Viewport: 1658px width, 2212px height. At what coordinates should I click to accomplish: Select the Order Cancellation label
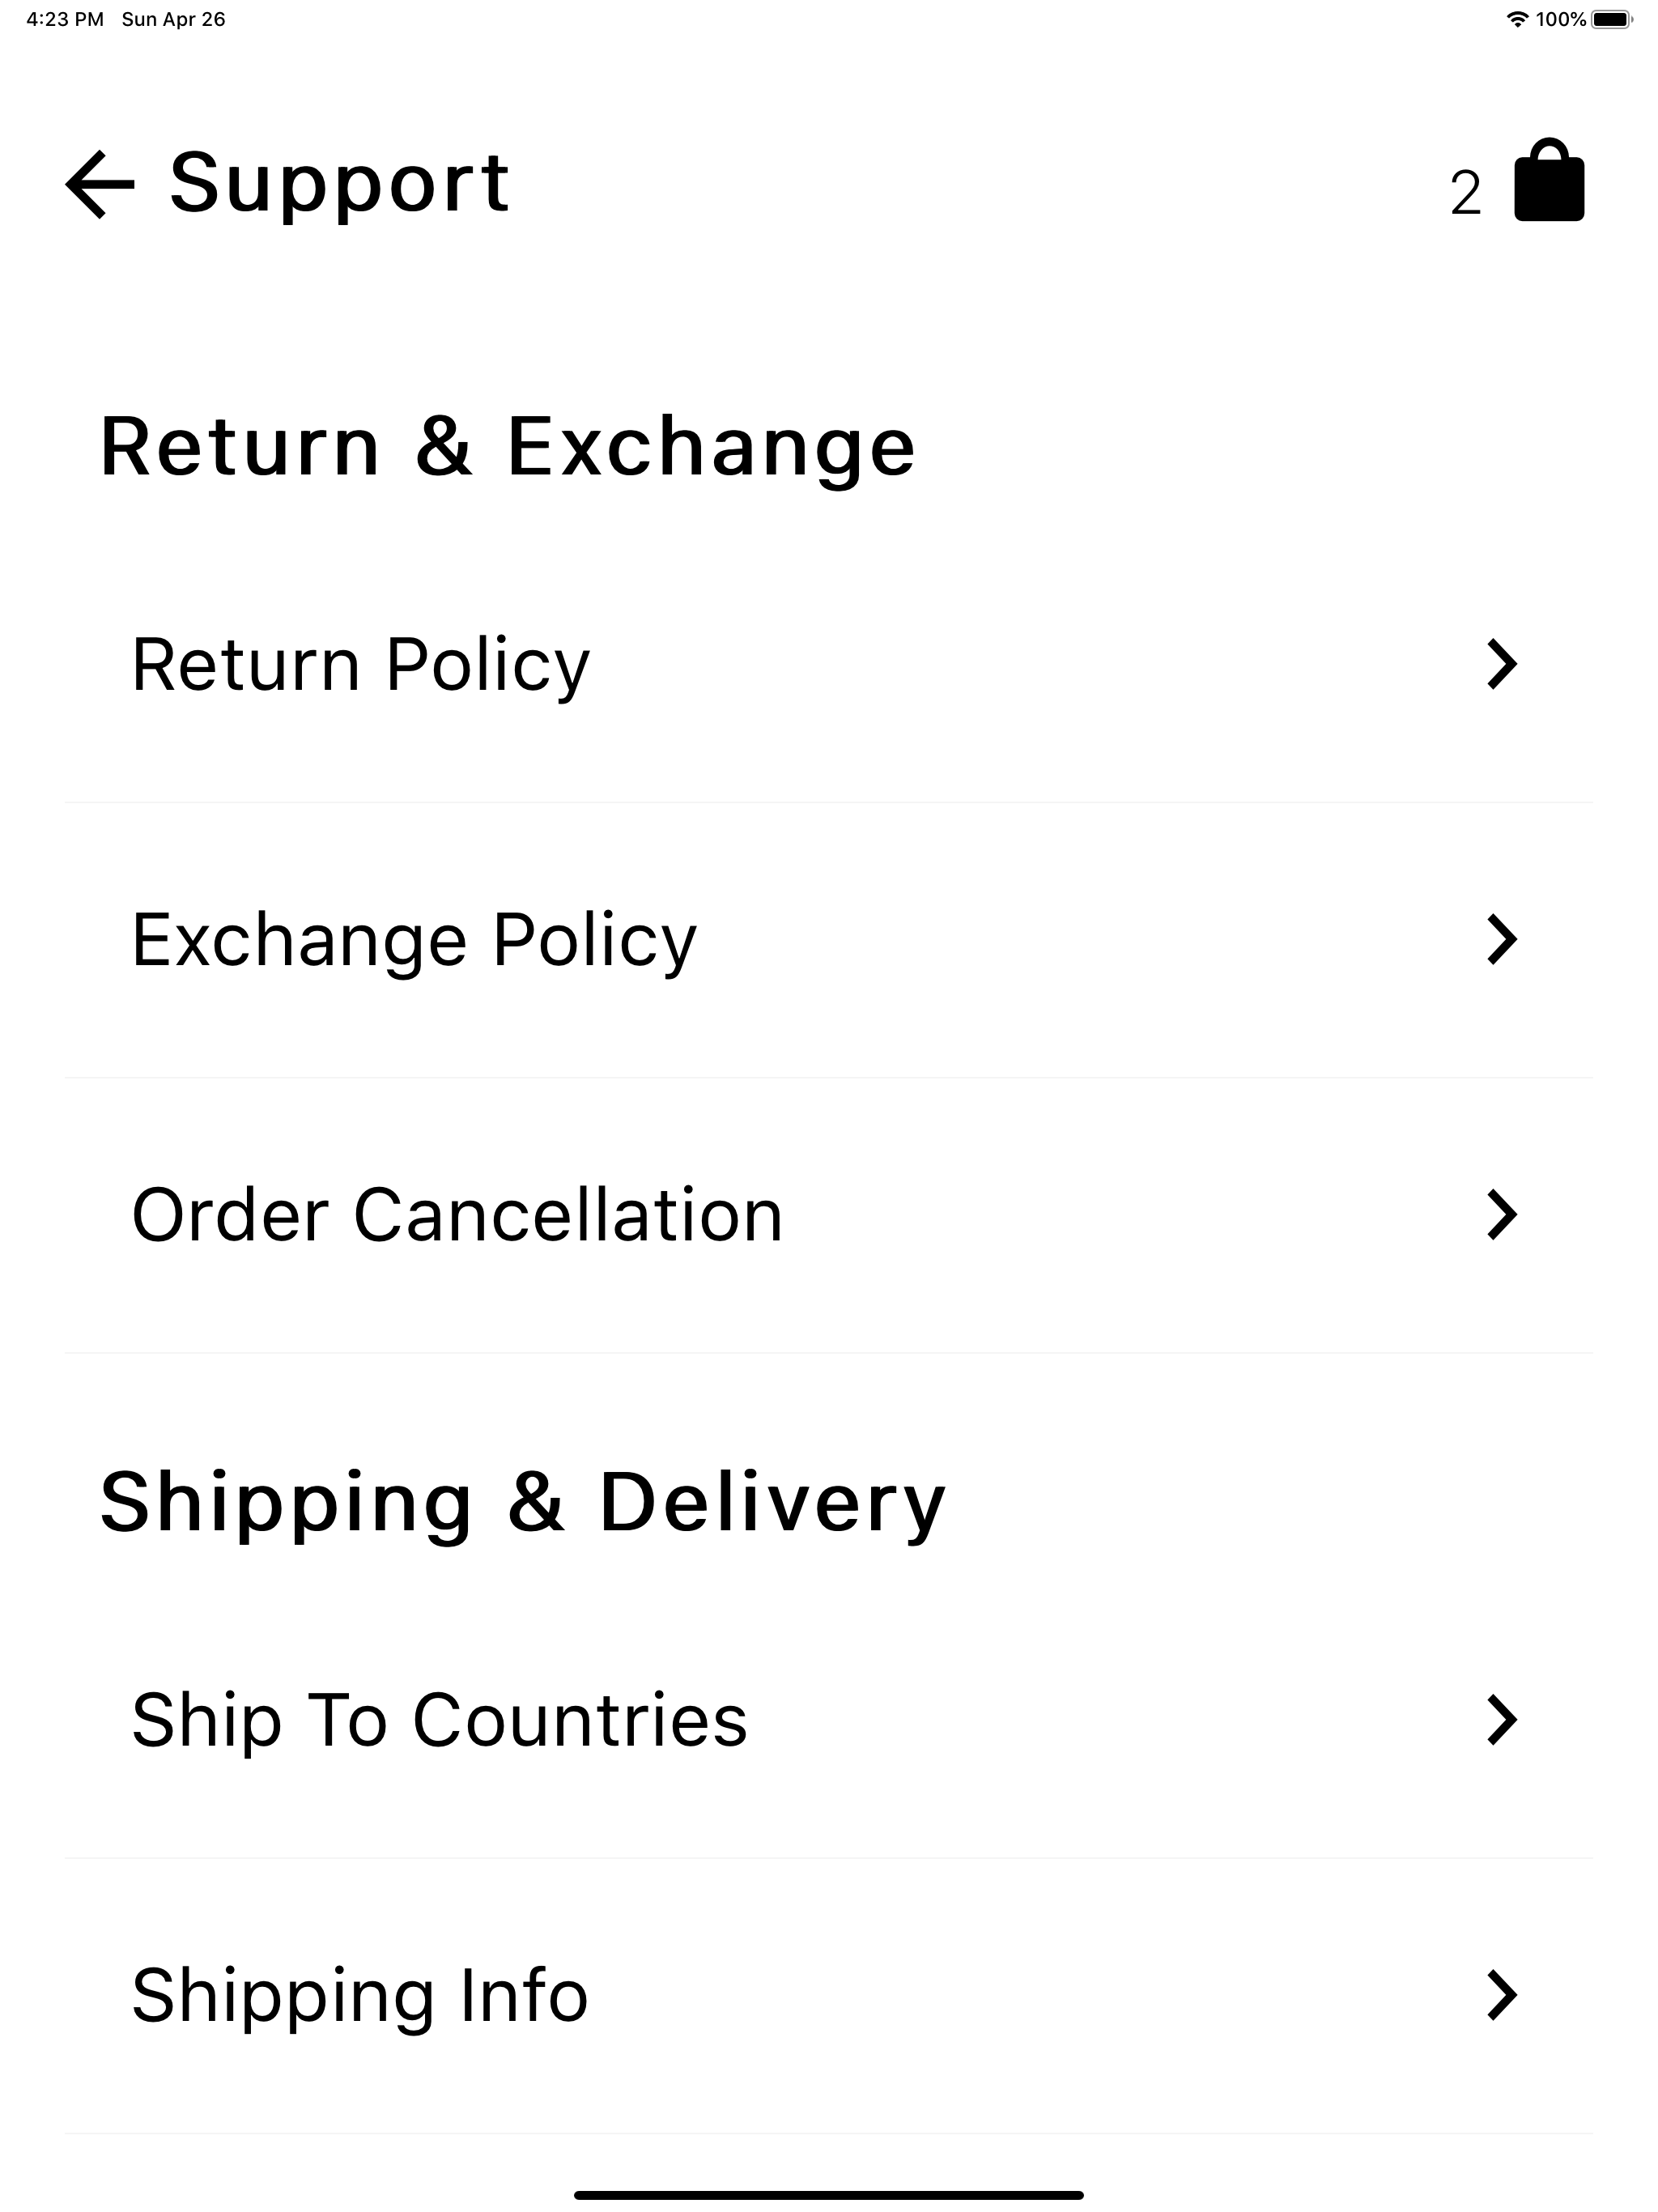457,1216
